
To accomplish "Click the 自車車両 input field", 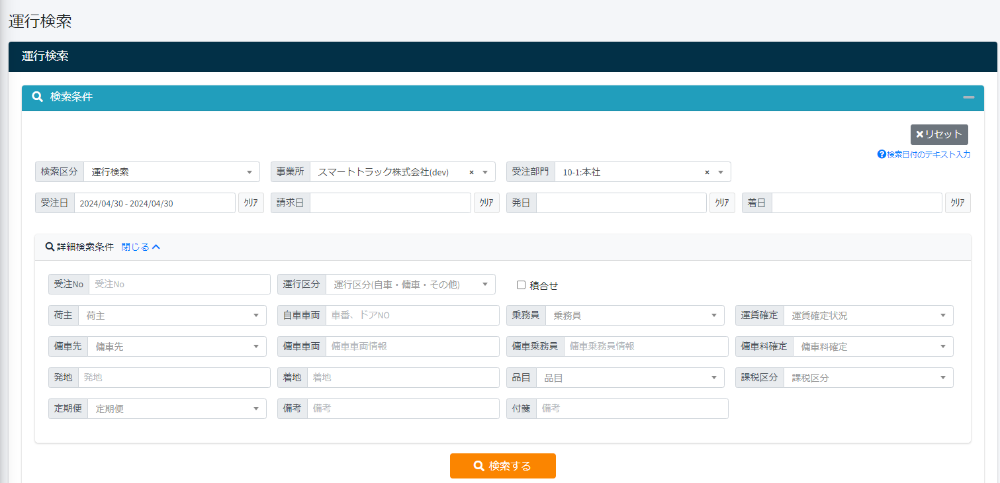I will point(411,316).
